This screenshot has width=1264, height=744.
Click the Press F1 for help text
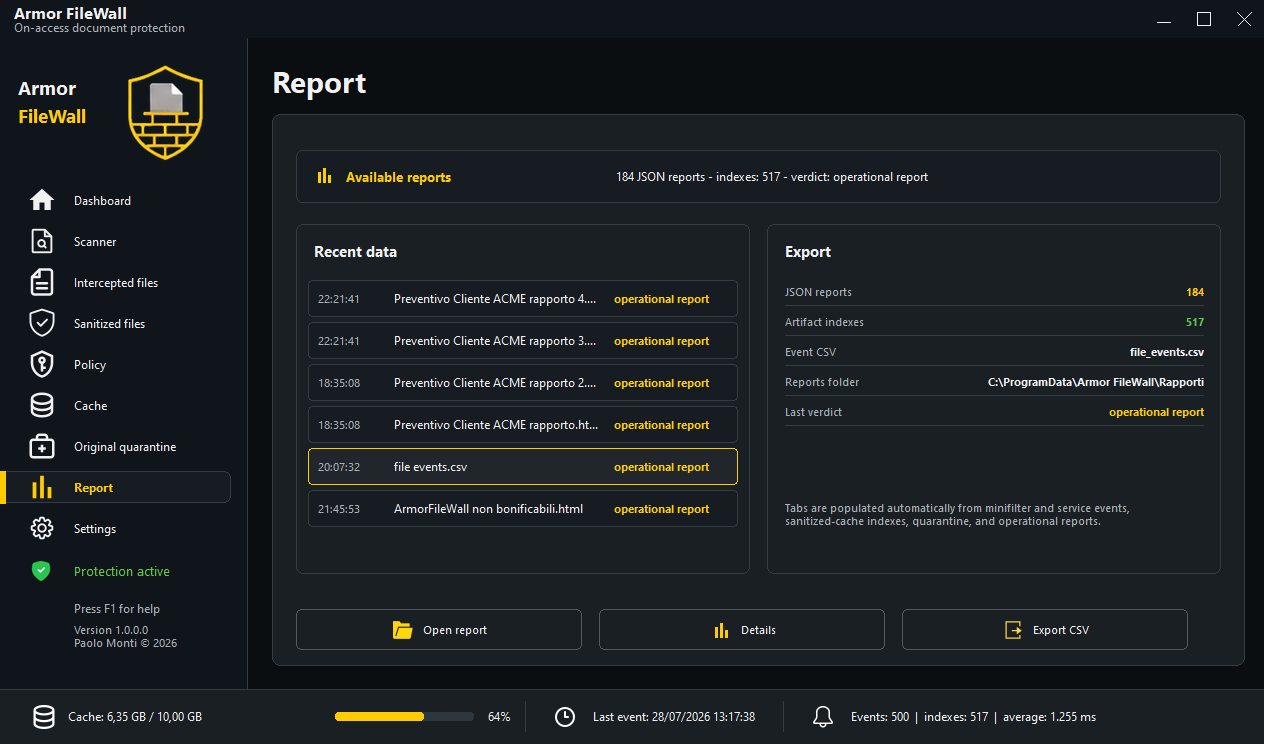(x=117, y=609)
